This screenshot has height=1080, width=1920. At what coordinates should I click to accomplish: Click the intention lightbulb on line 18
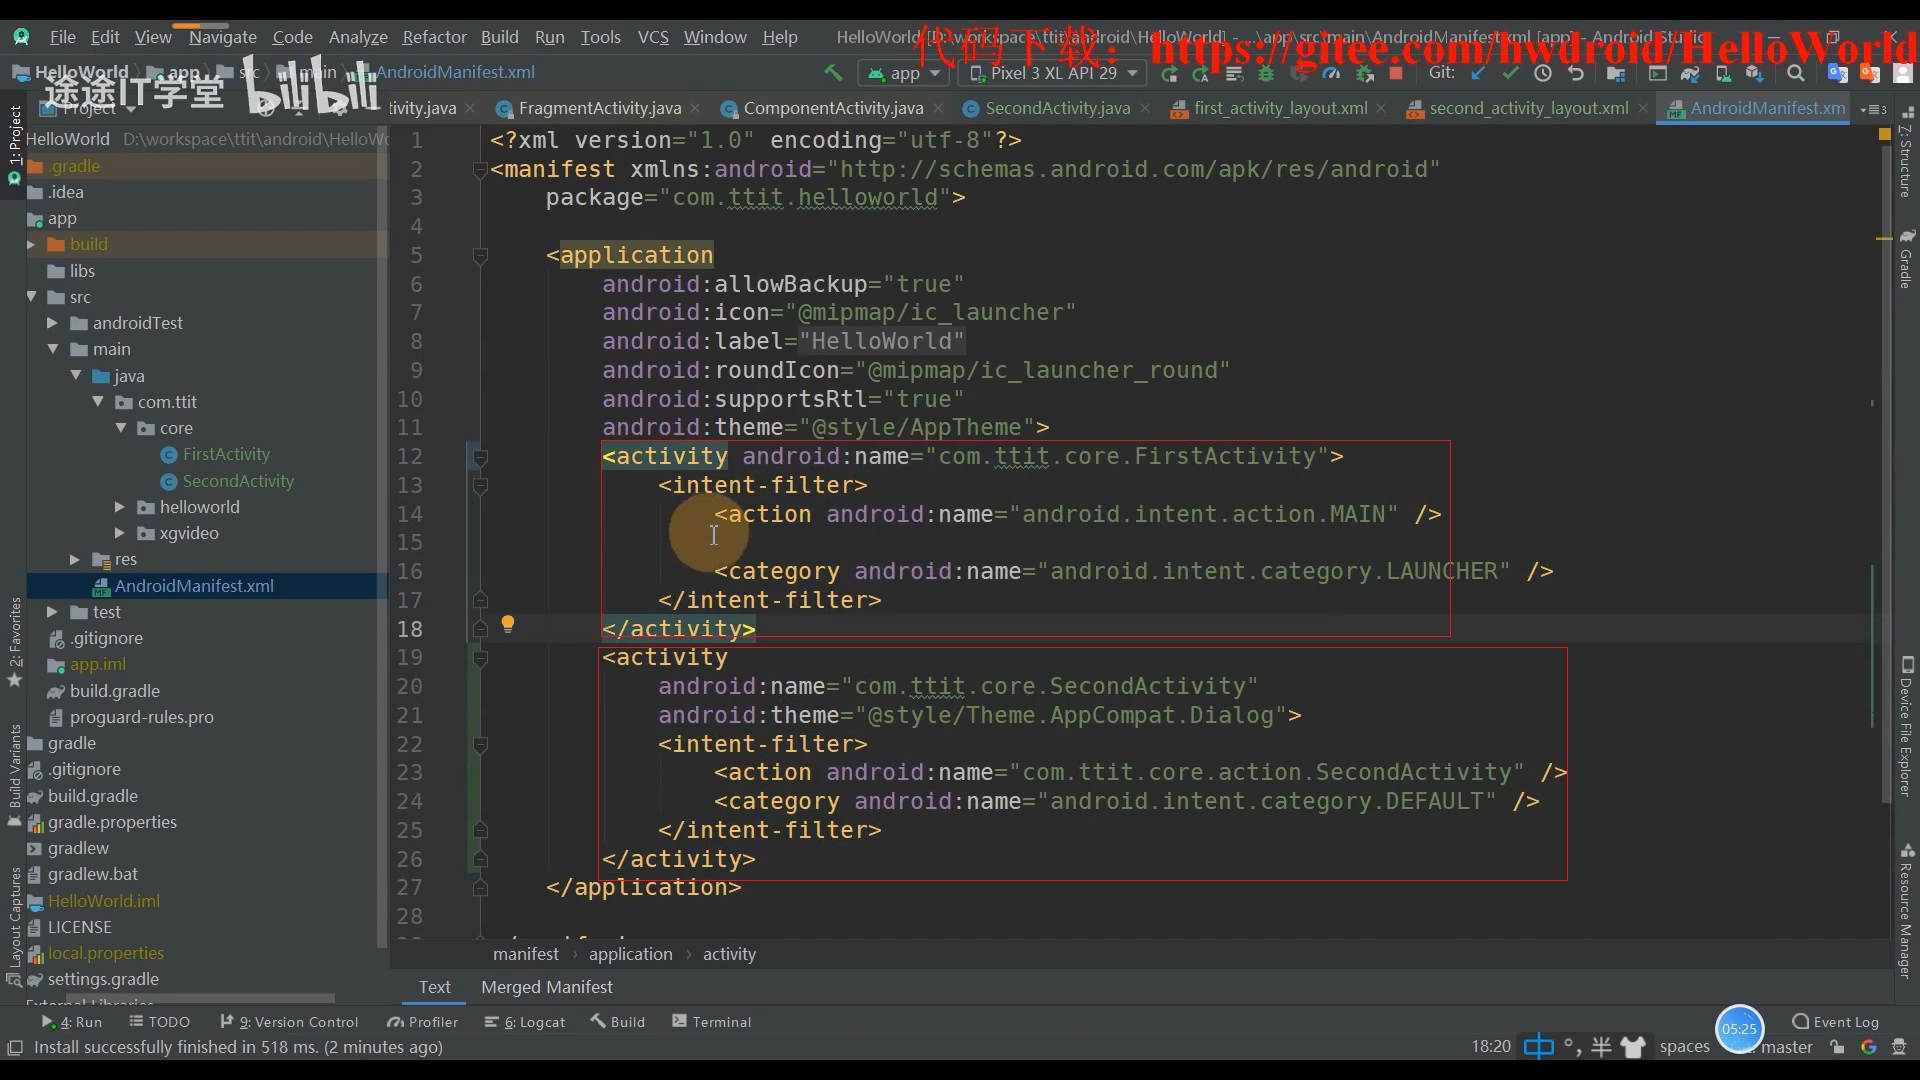coord(508,625)
